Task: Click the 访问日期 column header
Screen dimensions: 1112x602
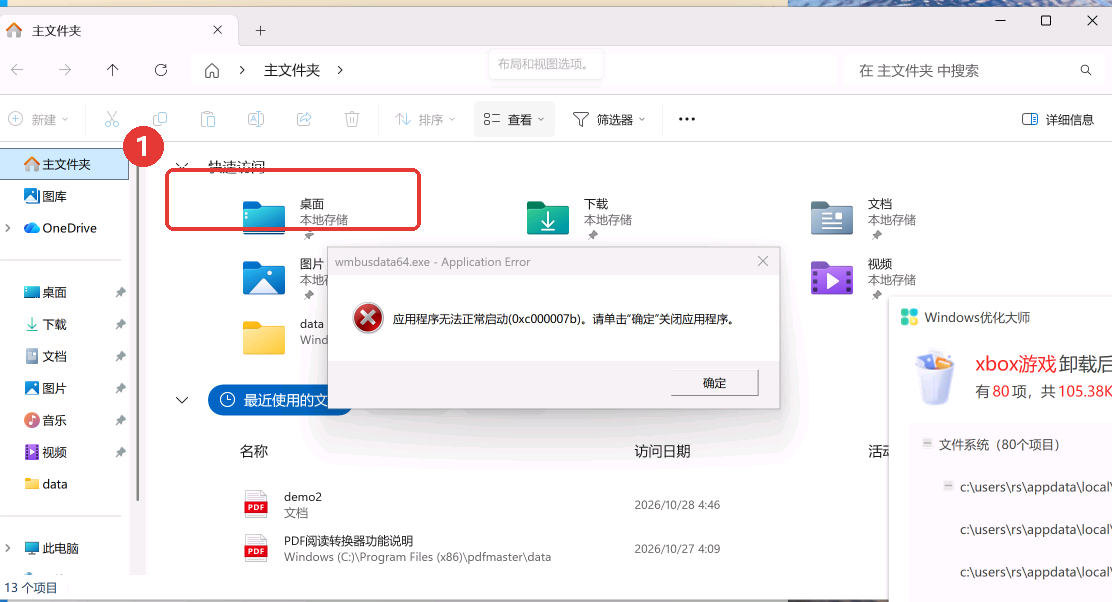Action: [662, 451]
